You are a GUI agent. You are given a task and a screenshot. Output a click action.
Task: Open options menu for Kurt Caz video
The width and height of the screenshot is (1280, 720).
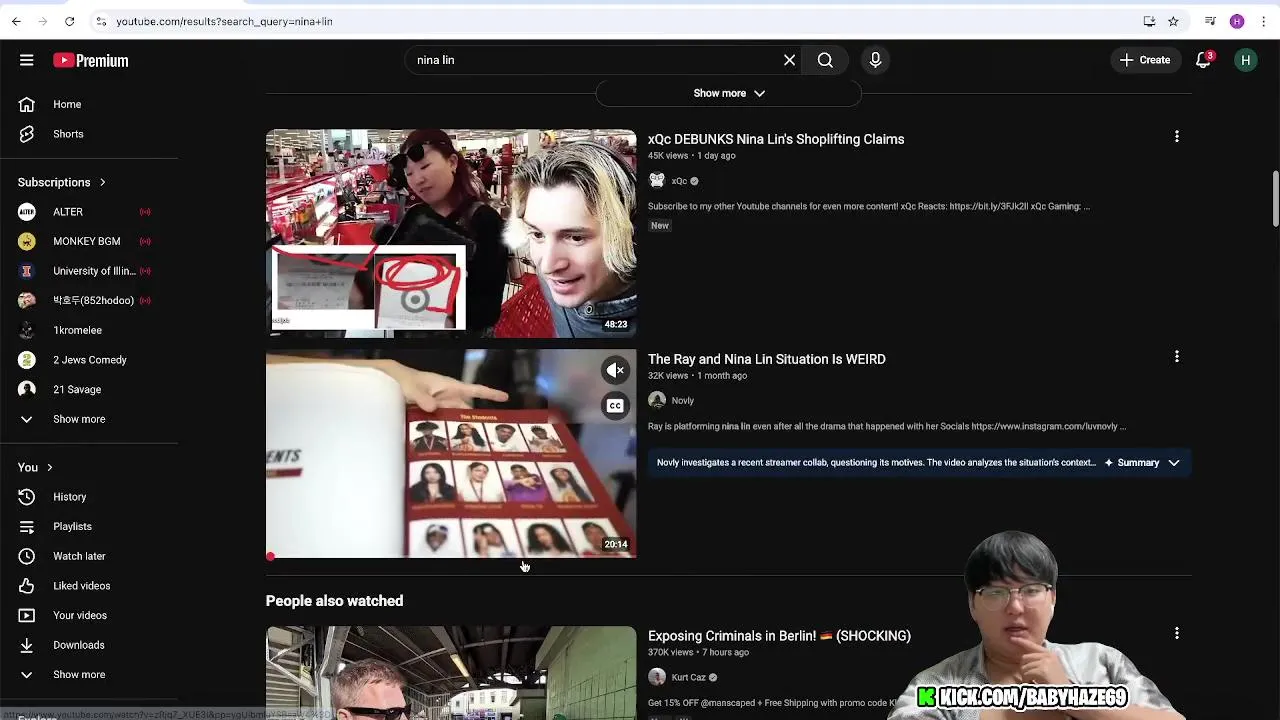(x=1177, y=633)
